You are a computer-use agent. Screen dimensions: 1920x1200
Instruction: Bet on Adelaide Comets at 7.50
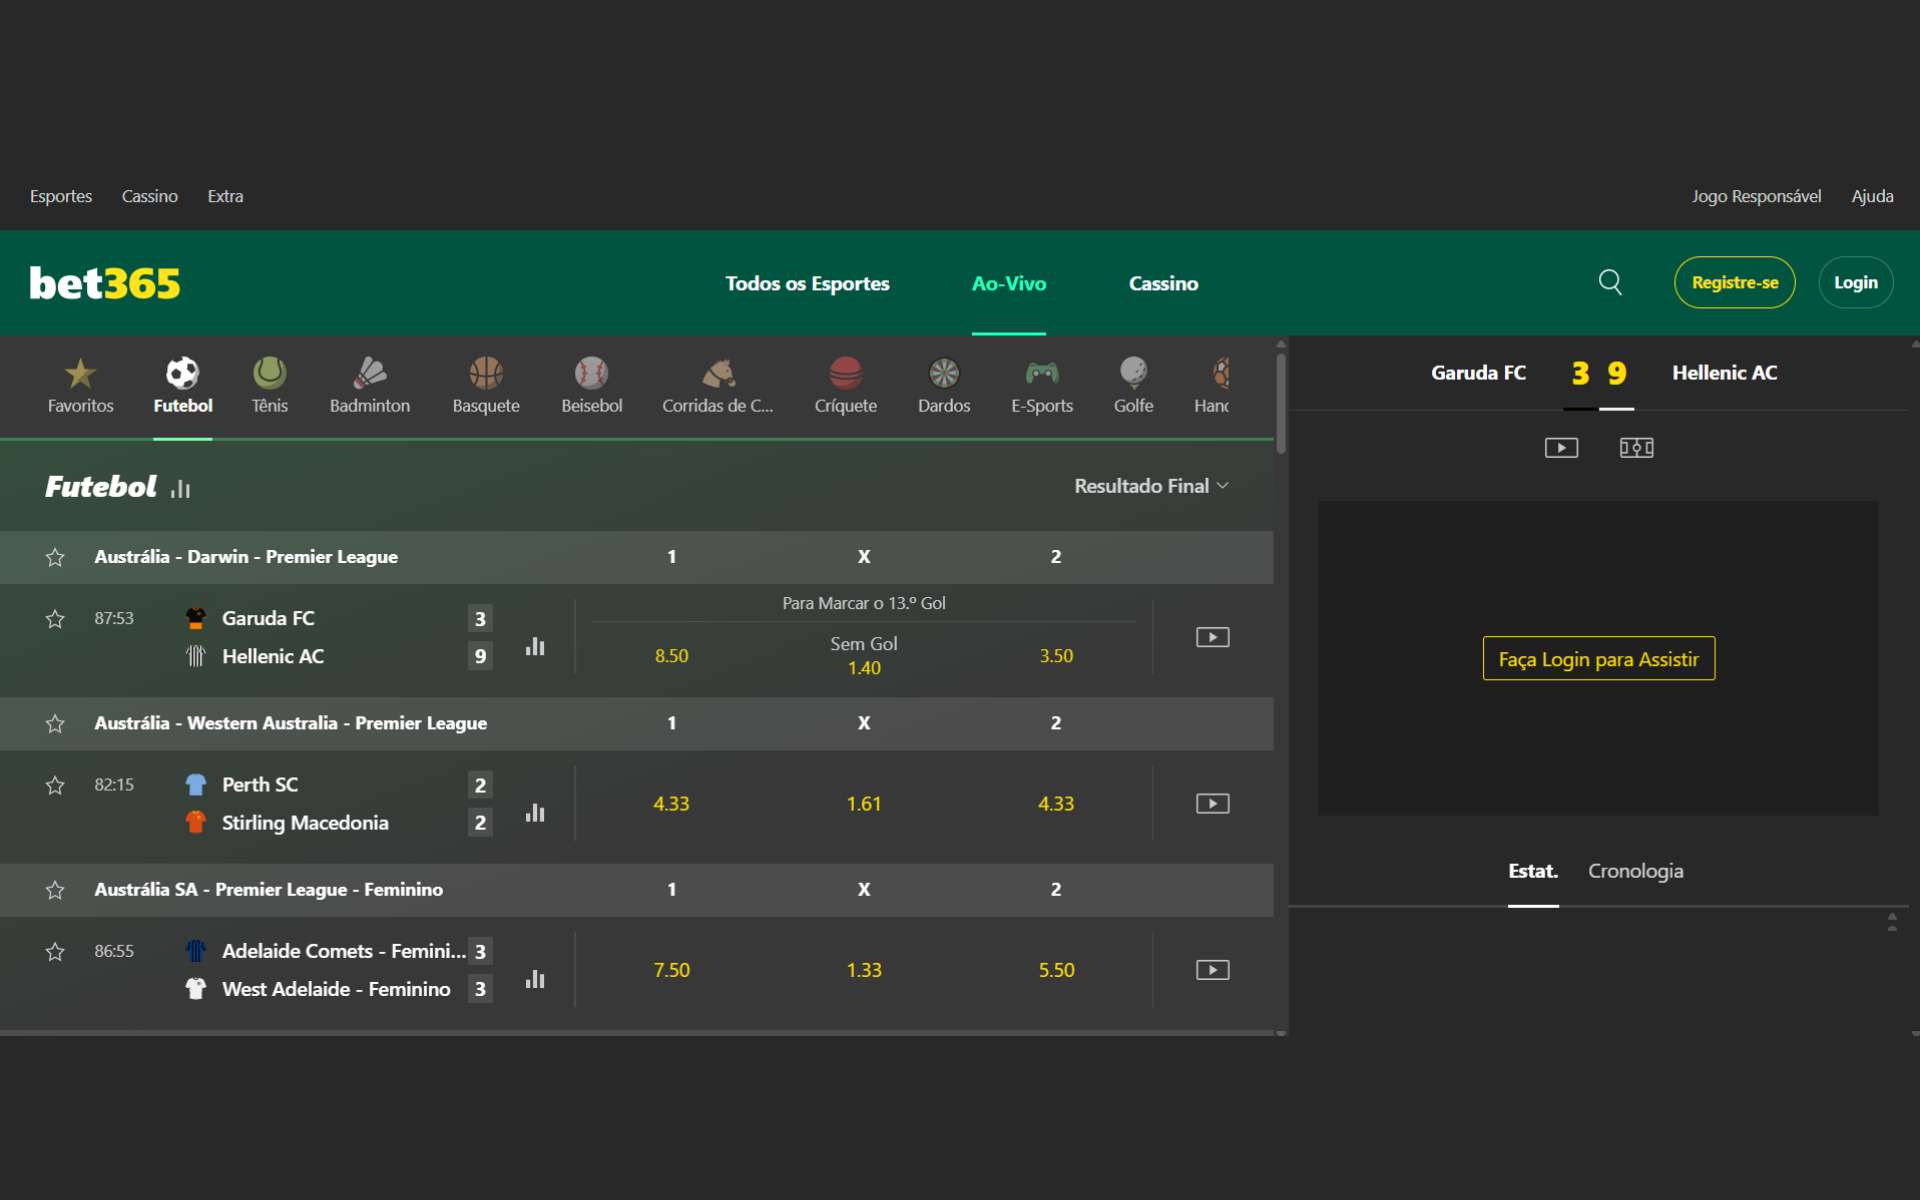pos(671,970)
